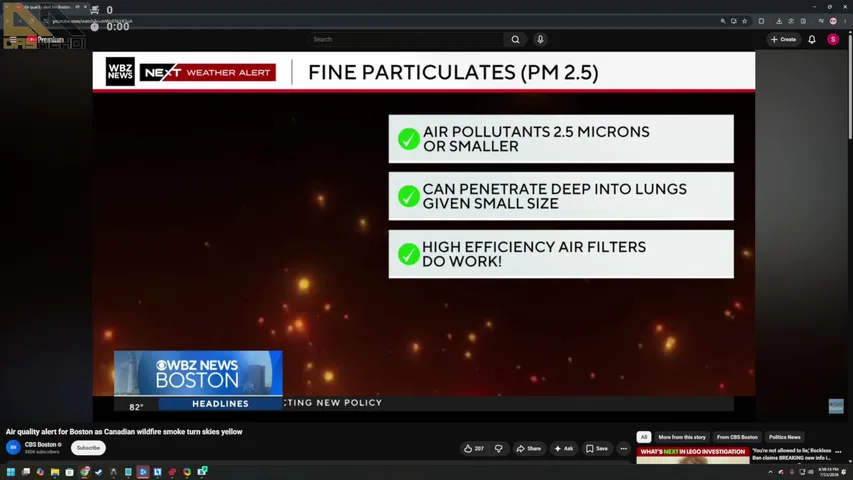
Task: Open the taskbar clock and date
Action: (x=829, y=472)
